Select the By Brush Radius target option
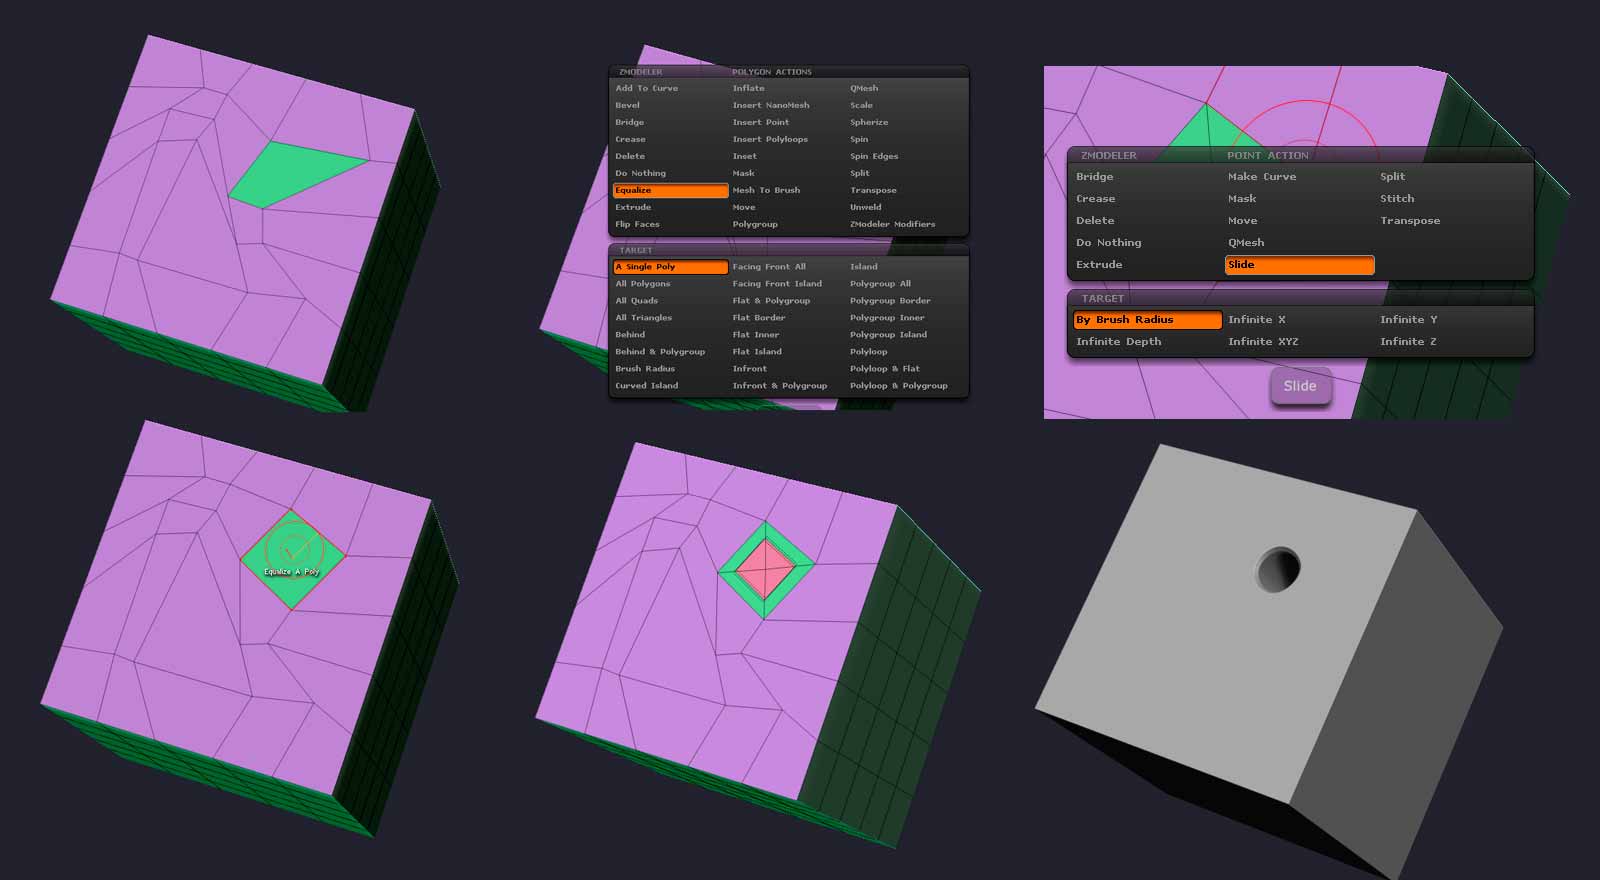This screenshot has width=1600, height=880. [x=1147, y=320]
